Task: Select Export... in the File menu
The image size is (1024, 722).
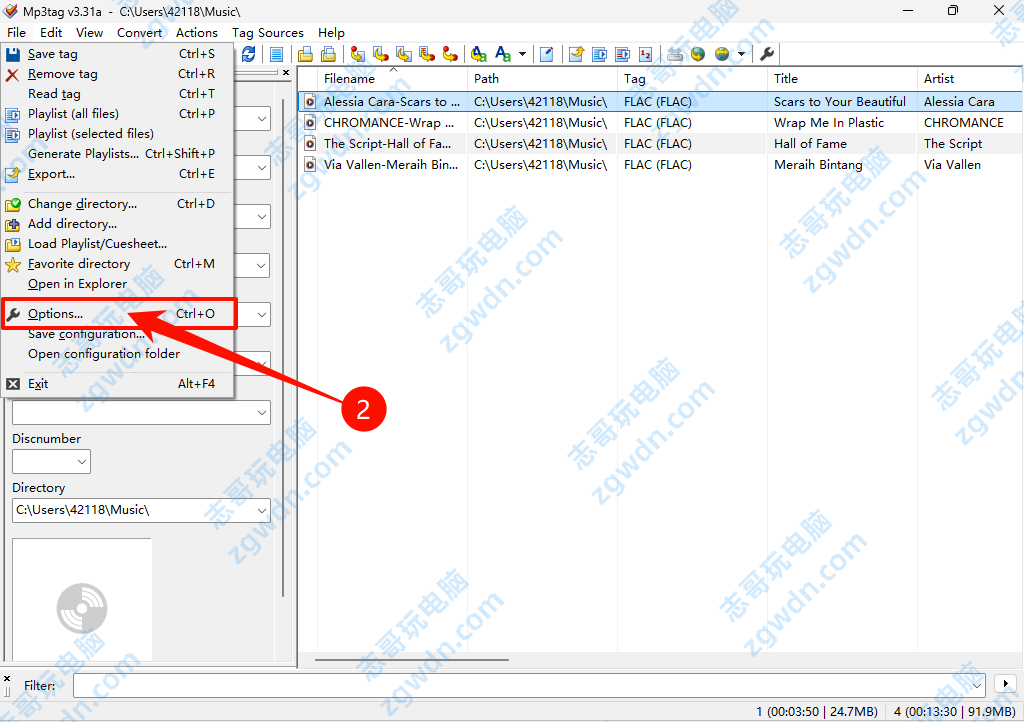Action: click(x=51, y=174)
